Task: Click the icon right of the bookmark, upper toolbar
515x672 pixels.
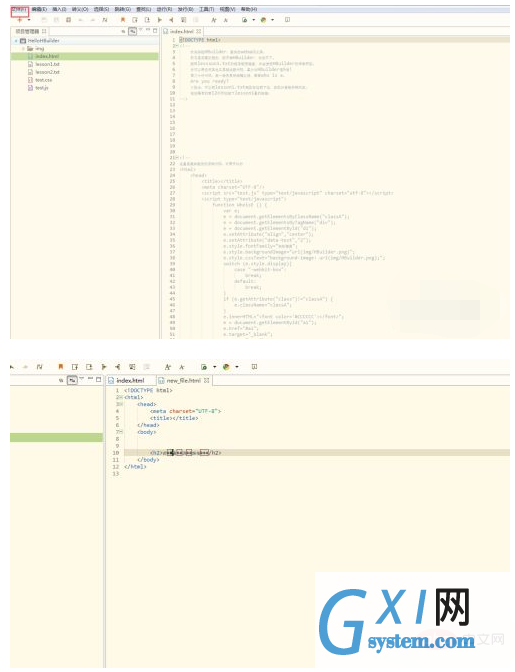Action: [x=135, y=20]
